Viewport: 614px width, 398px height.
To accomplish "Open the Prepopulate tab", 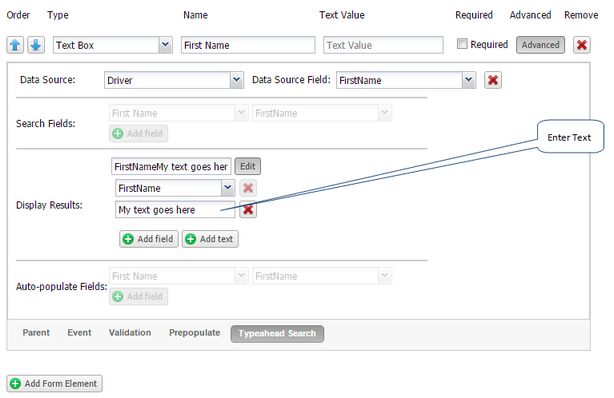I will (195, 333).
